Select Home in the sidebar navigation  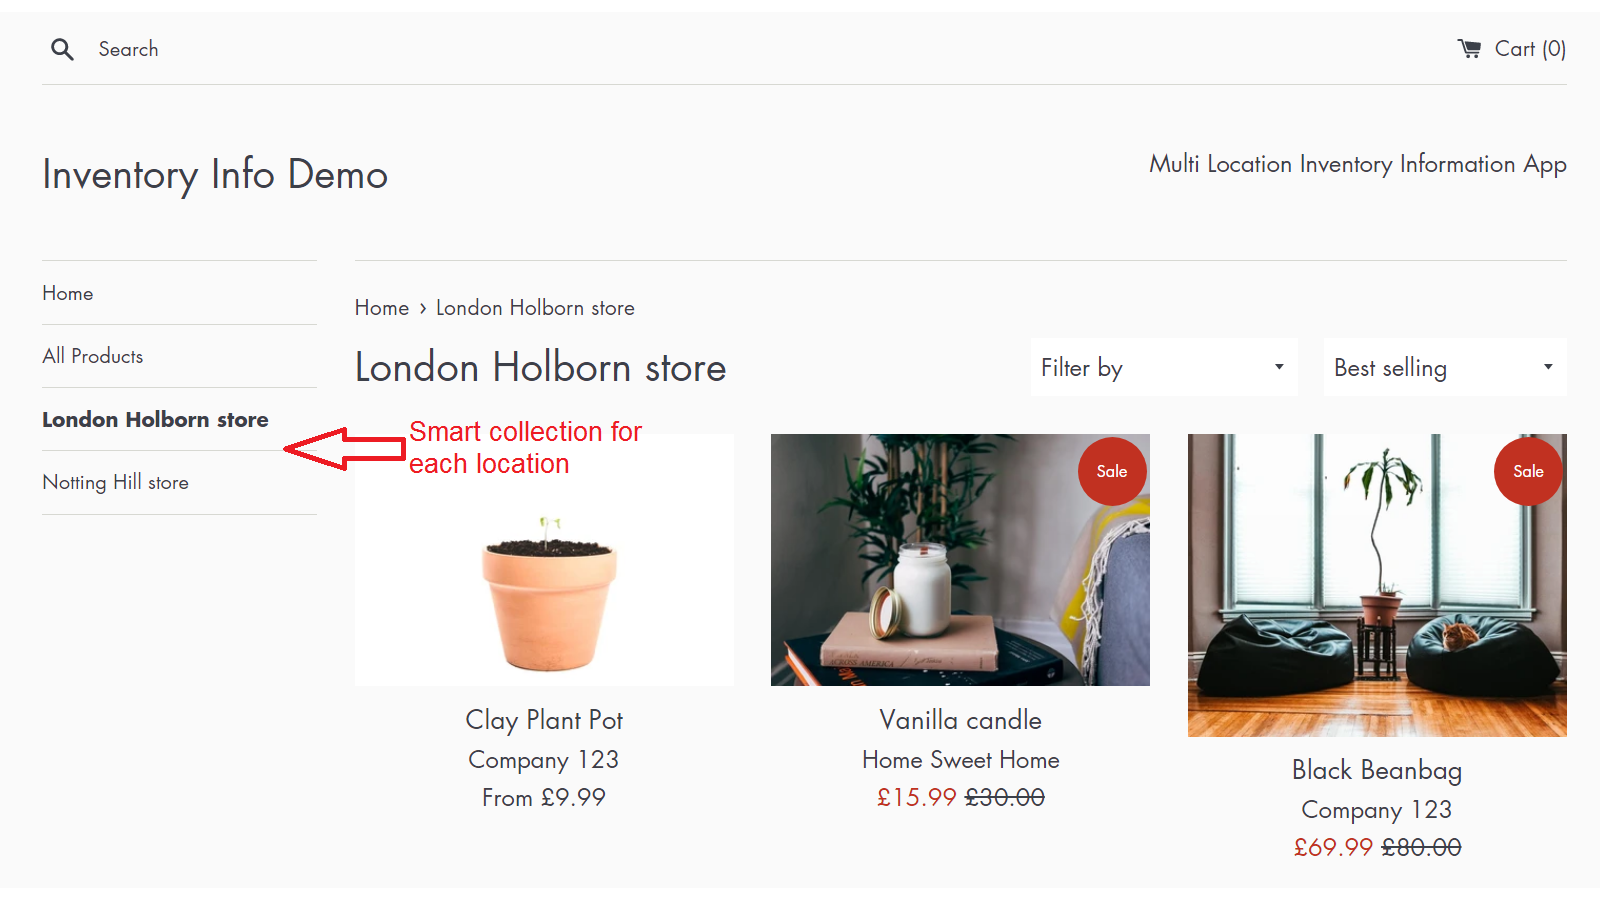coord(67,293)
